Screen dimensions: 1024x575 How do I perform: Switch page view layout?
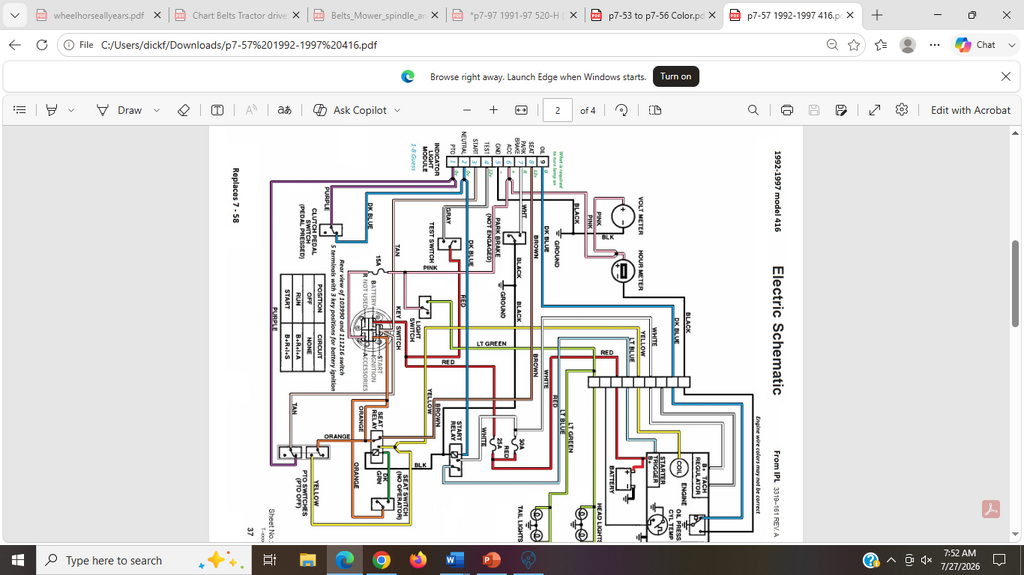[655, 110]
